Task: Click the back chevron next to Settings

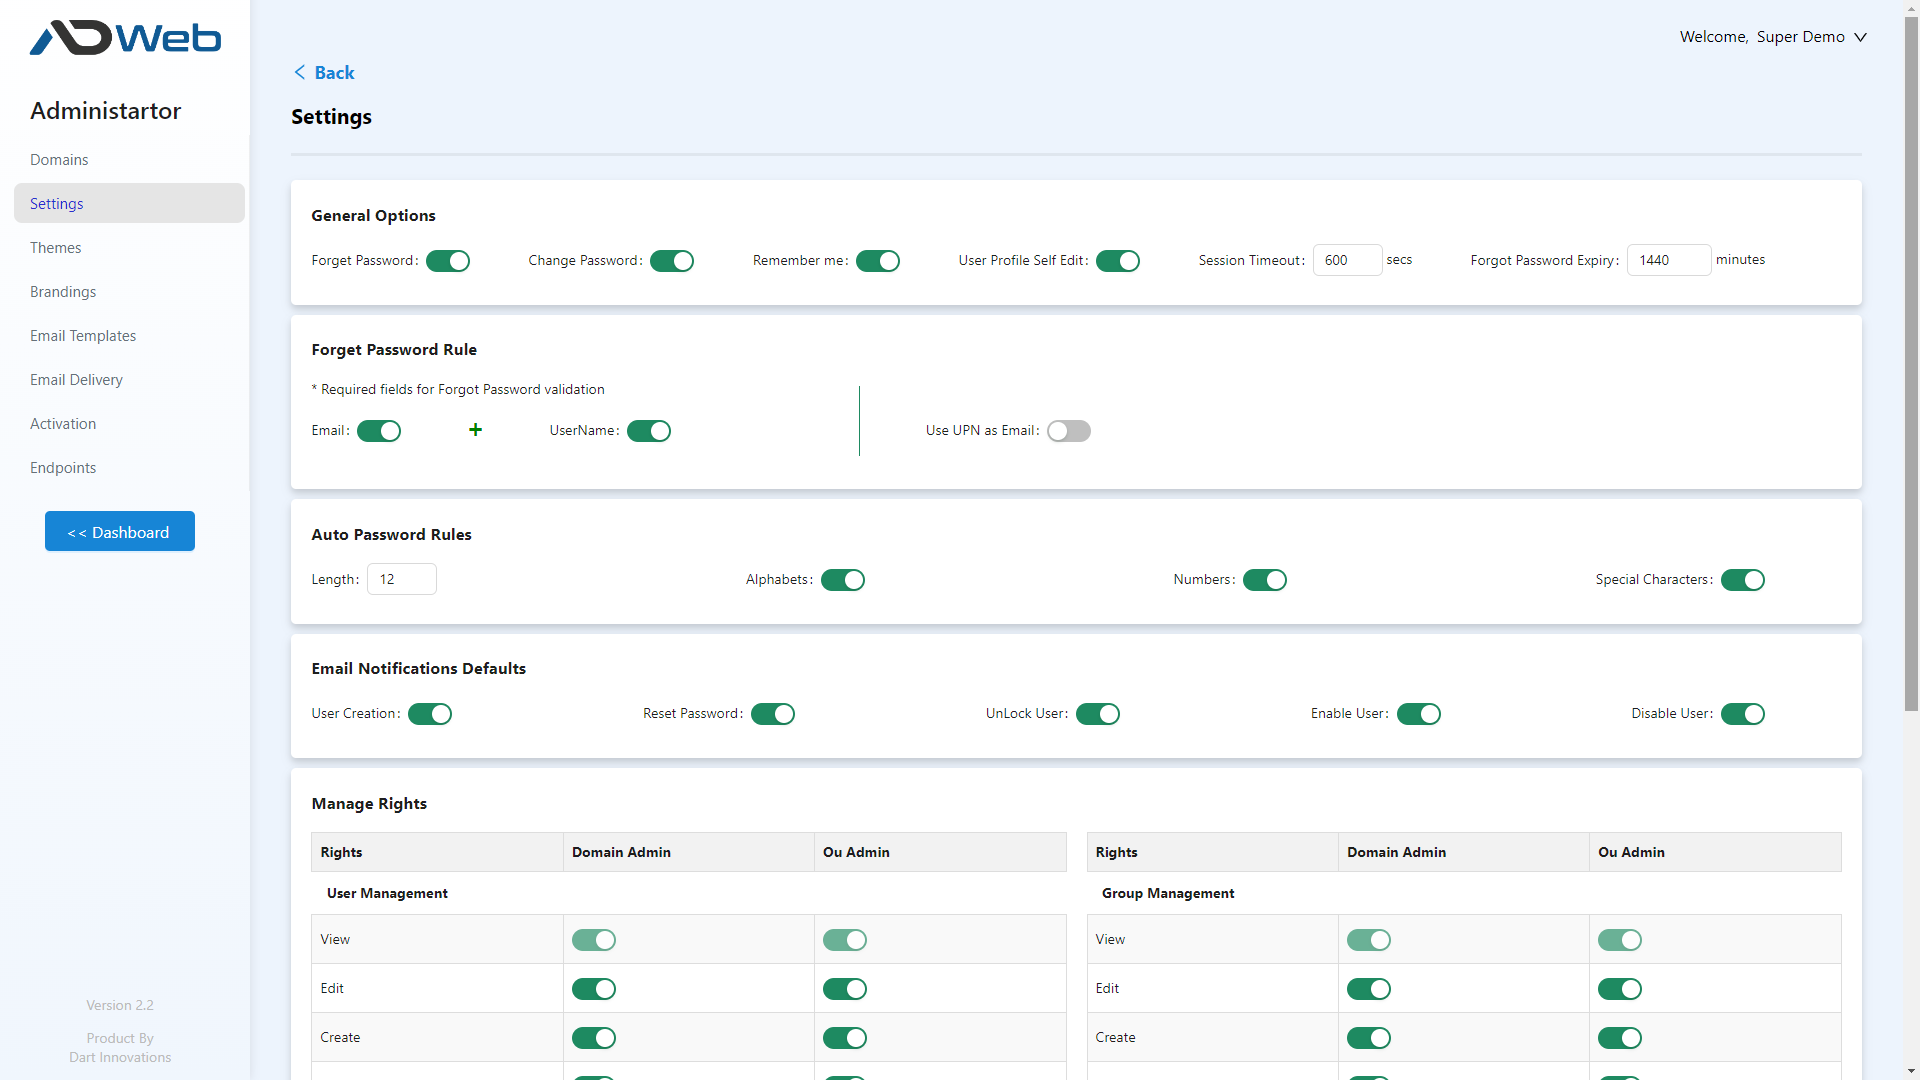Action: [299, 72]
